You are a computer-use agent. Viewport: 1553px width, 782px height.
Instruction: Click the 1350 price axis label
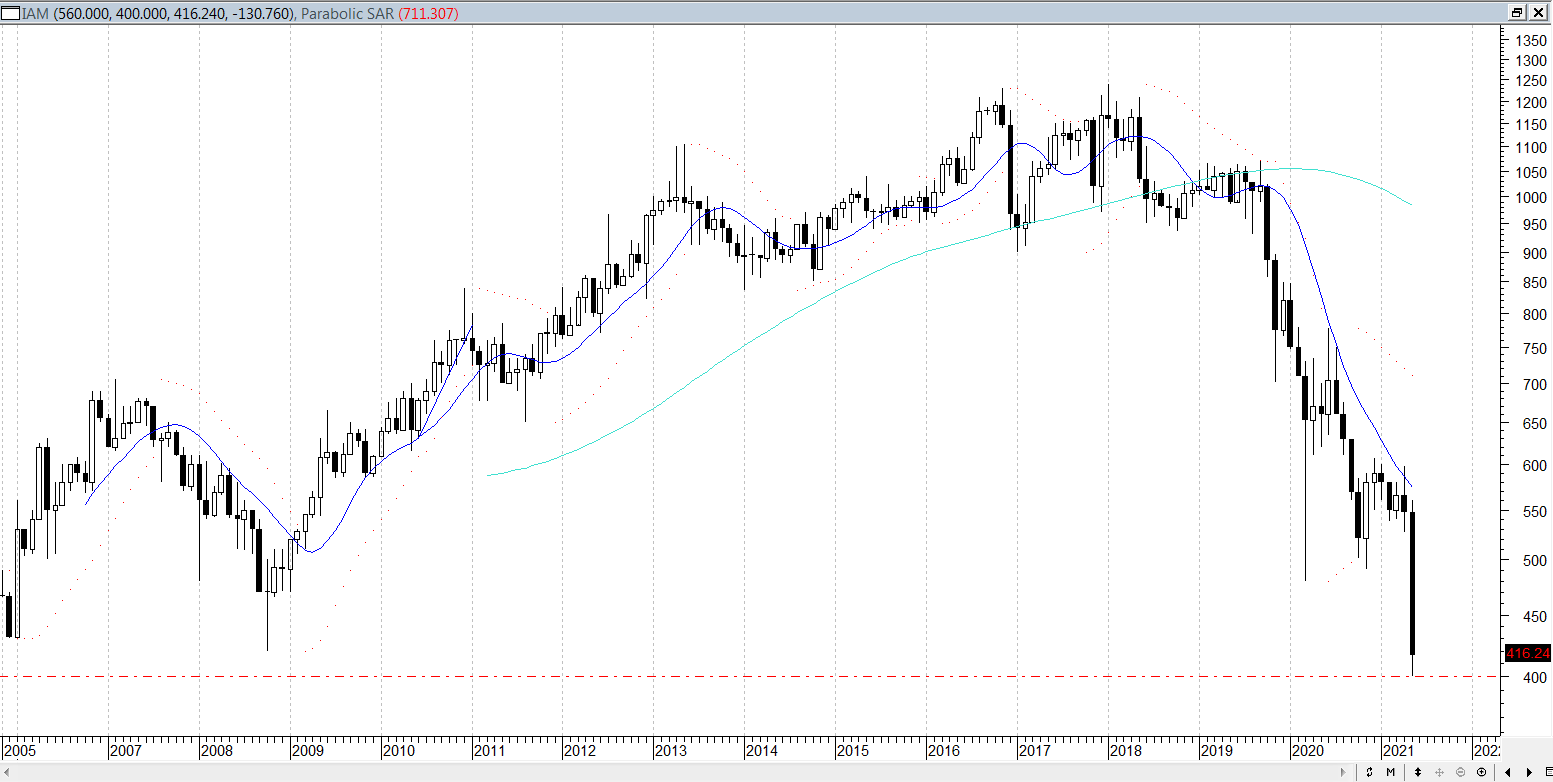tap(1532, 40)
